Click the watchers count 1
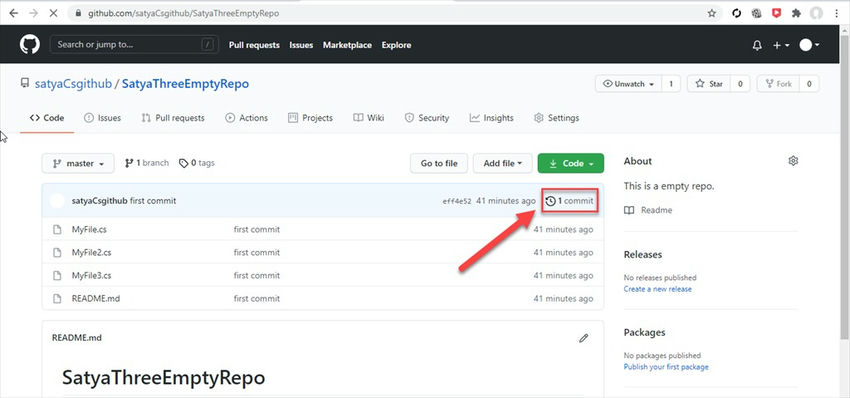Viewport: 850px width, 398px height. 671,84
